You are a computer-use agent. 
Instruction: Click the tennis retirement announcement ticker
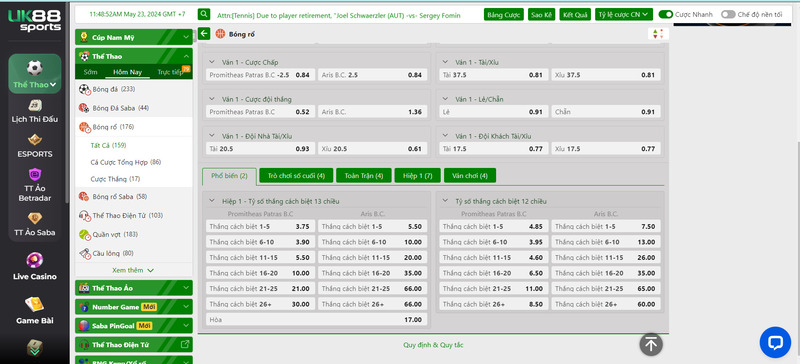coord(339,15)
